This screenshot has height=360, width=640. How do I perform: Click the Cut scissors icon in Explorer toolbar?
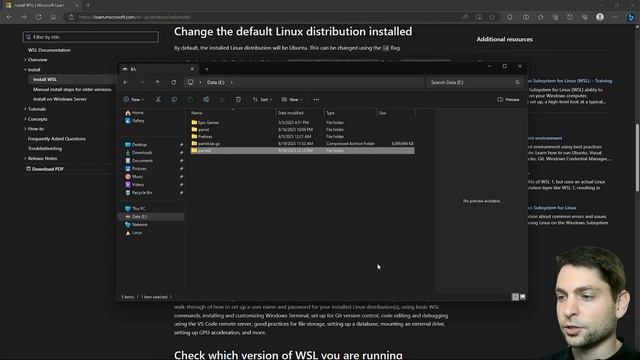[158, 100]
